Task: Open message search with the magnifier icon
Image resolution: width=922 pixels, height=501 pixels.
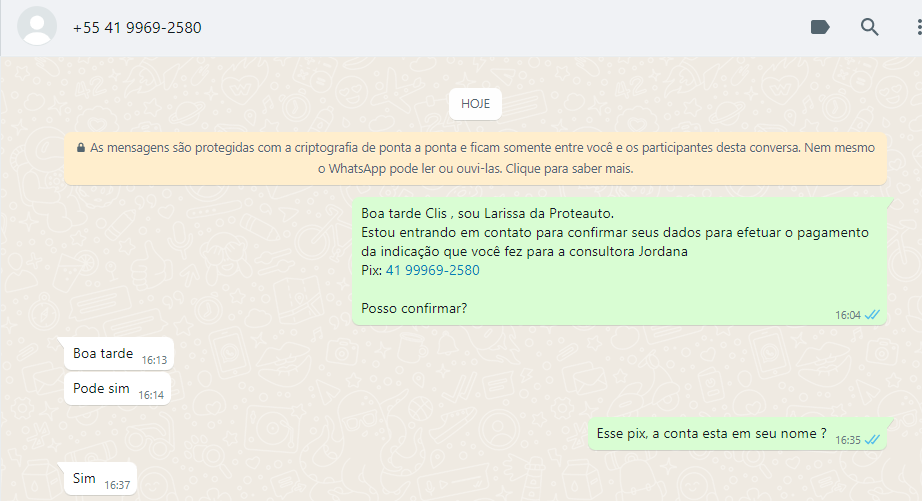Action: coord(869,27)
